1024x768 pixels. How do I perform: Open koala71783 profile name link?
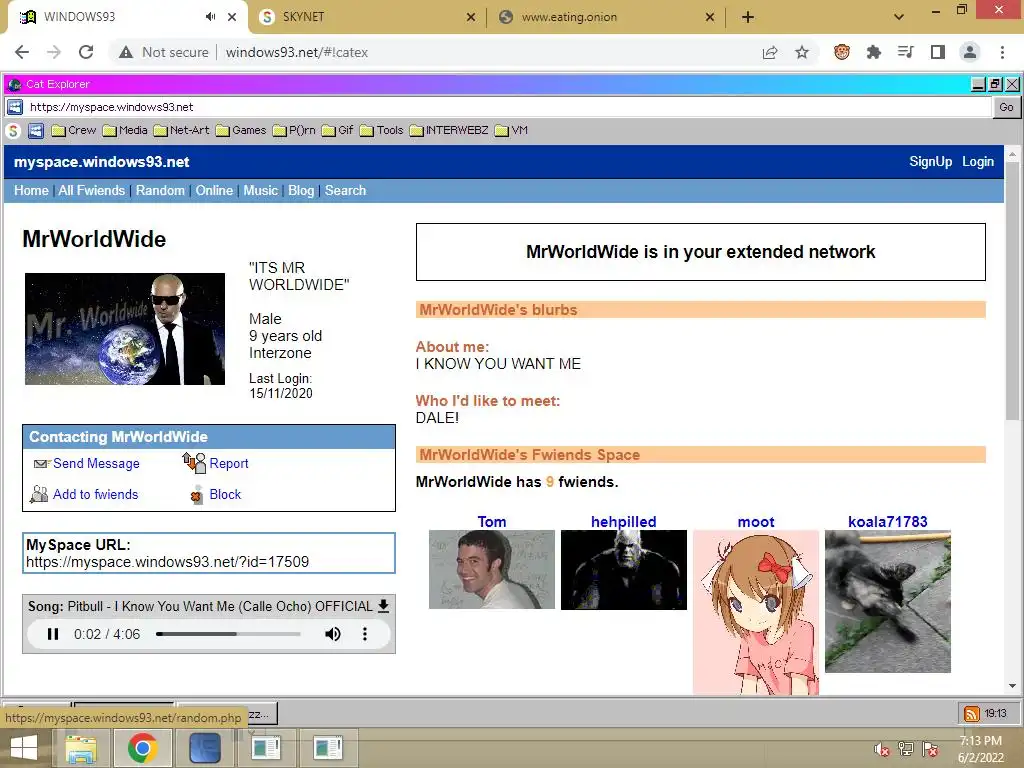click(x=888, y=522)
